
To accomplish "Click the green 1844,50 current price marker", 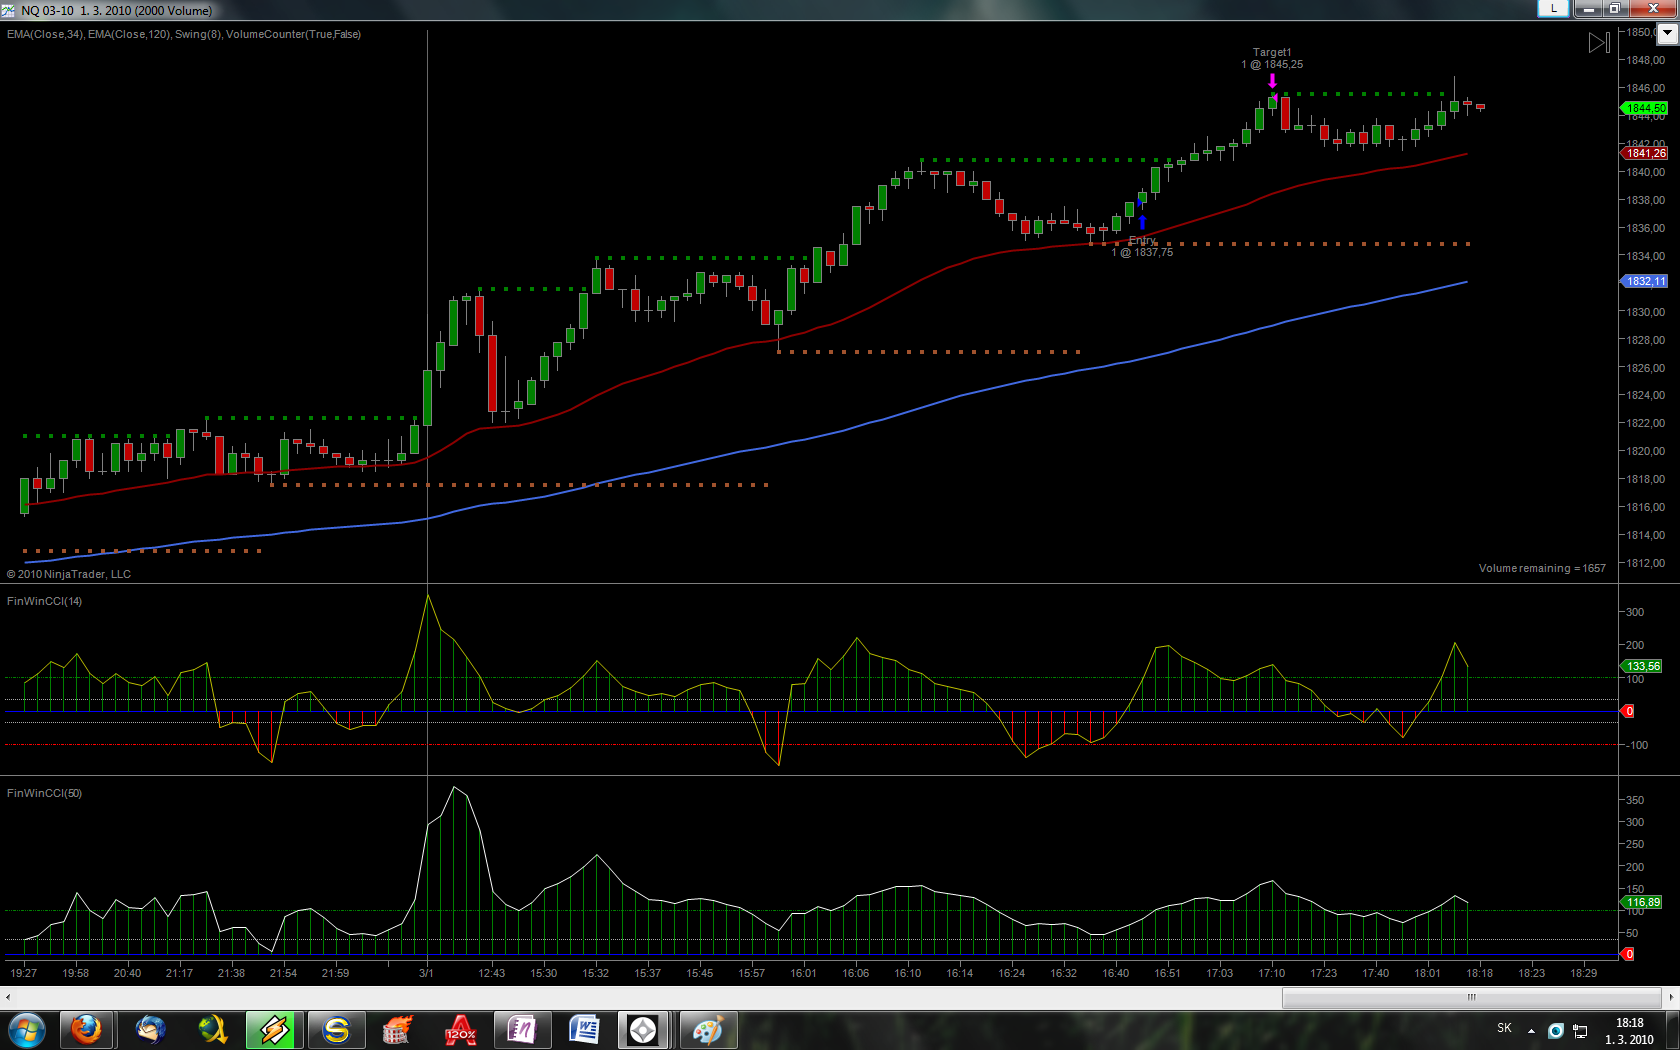I will click(x=1645, y=108).
